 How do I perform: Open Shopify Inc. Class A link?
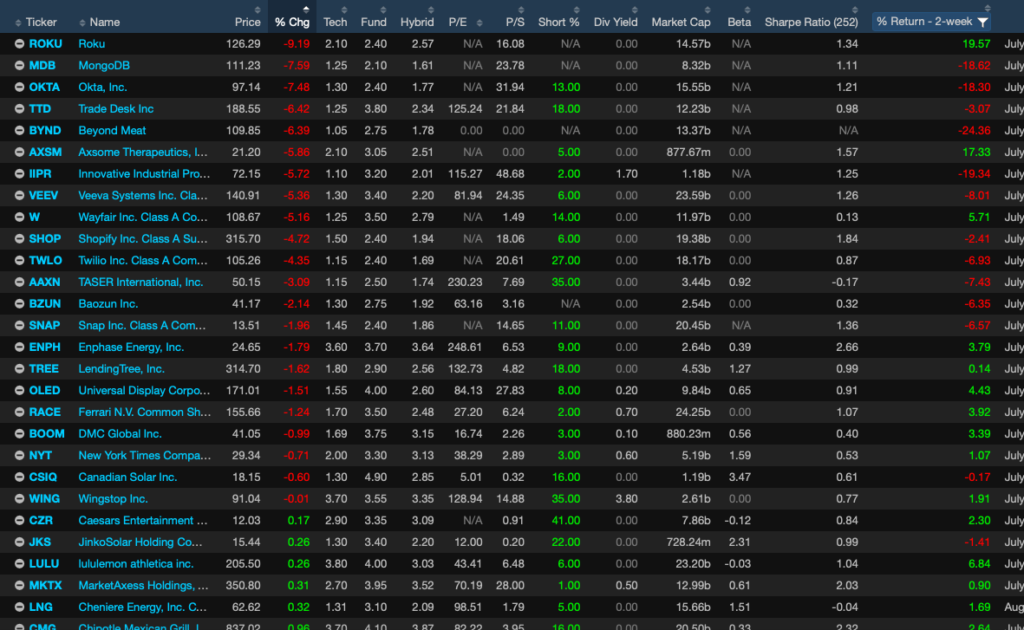click(x=142, y=239)
